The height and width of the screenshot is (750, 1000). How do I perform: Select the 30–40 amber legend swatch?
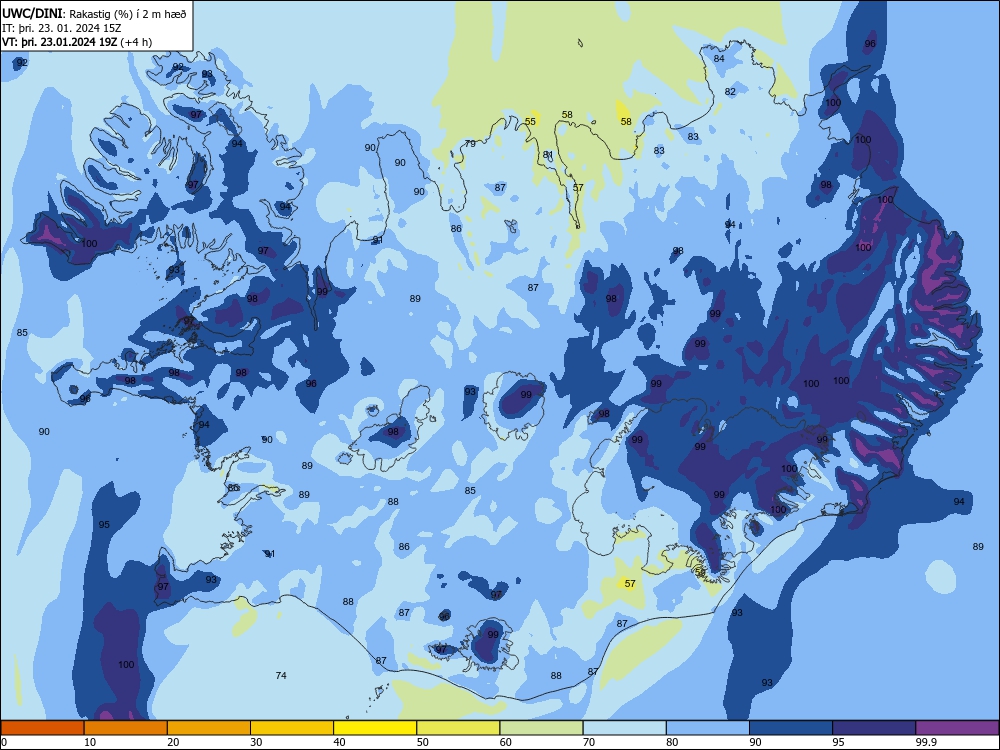click(x=292, y=728)
